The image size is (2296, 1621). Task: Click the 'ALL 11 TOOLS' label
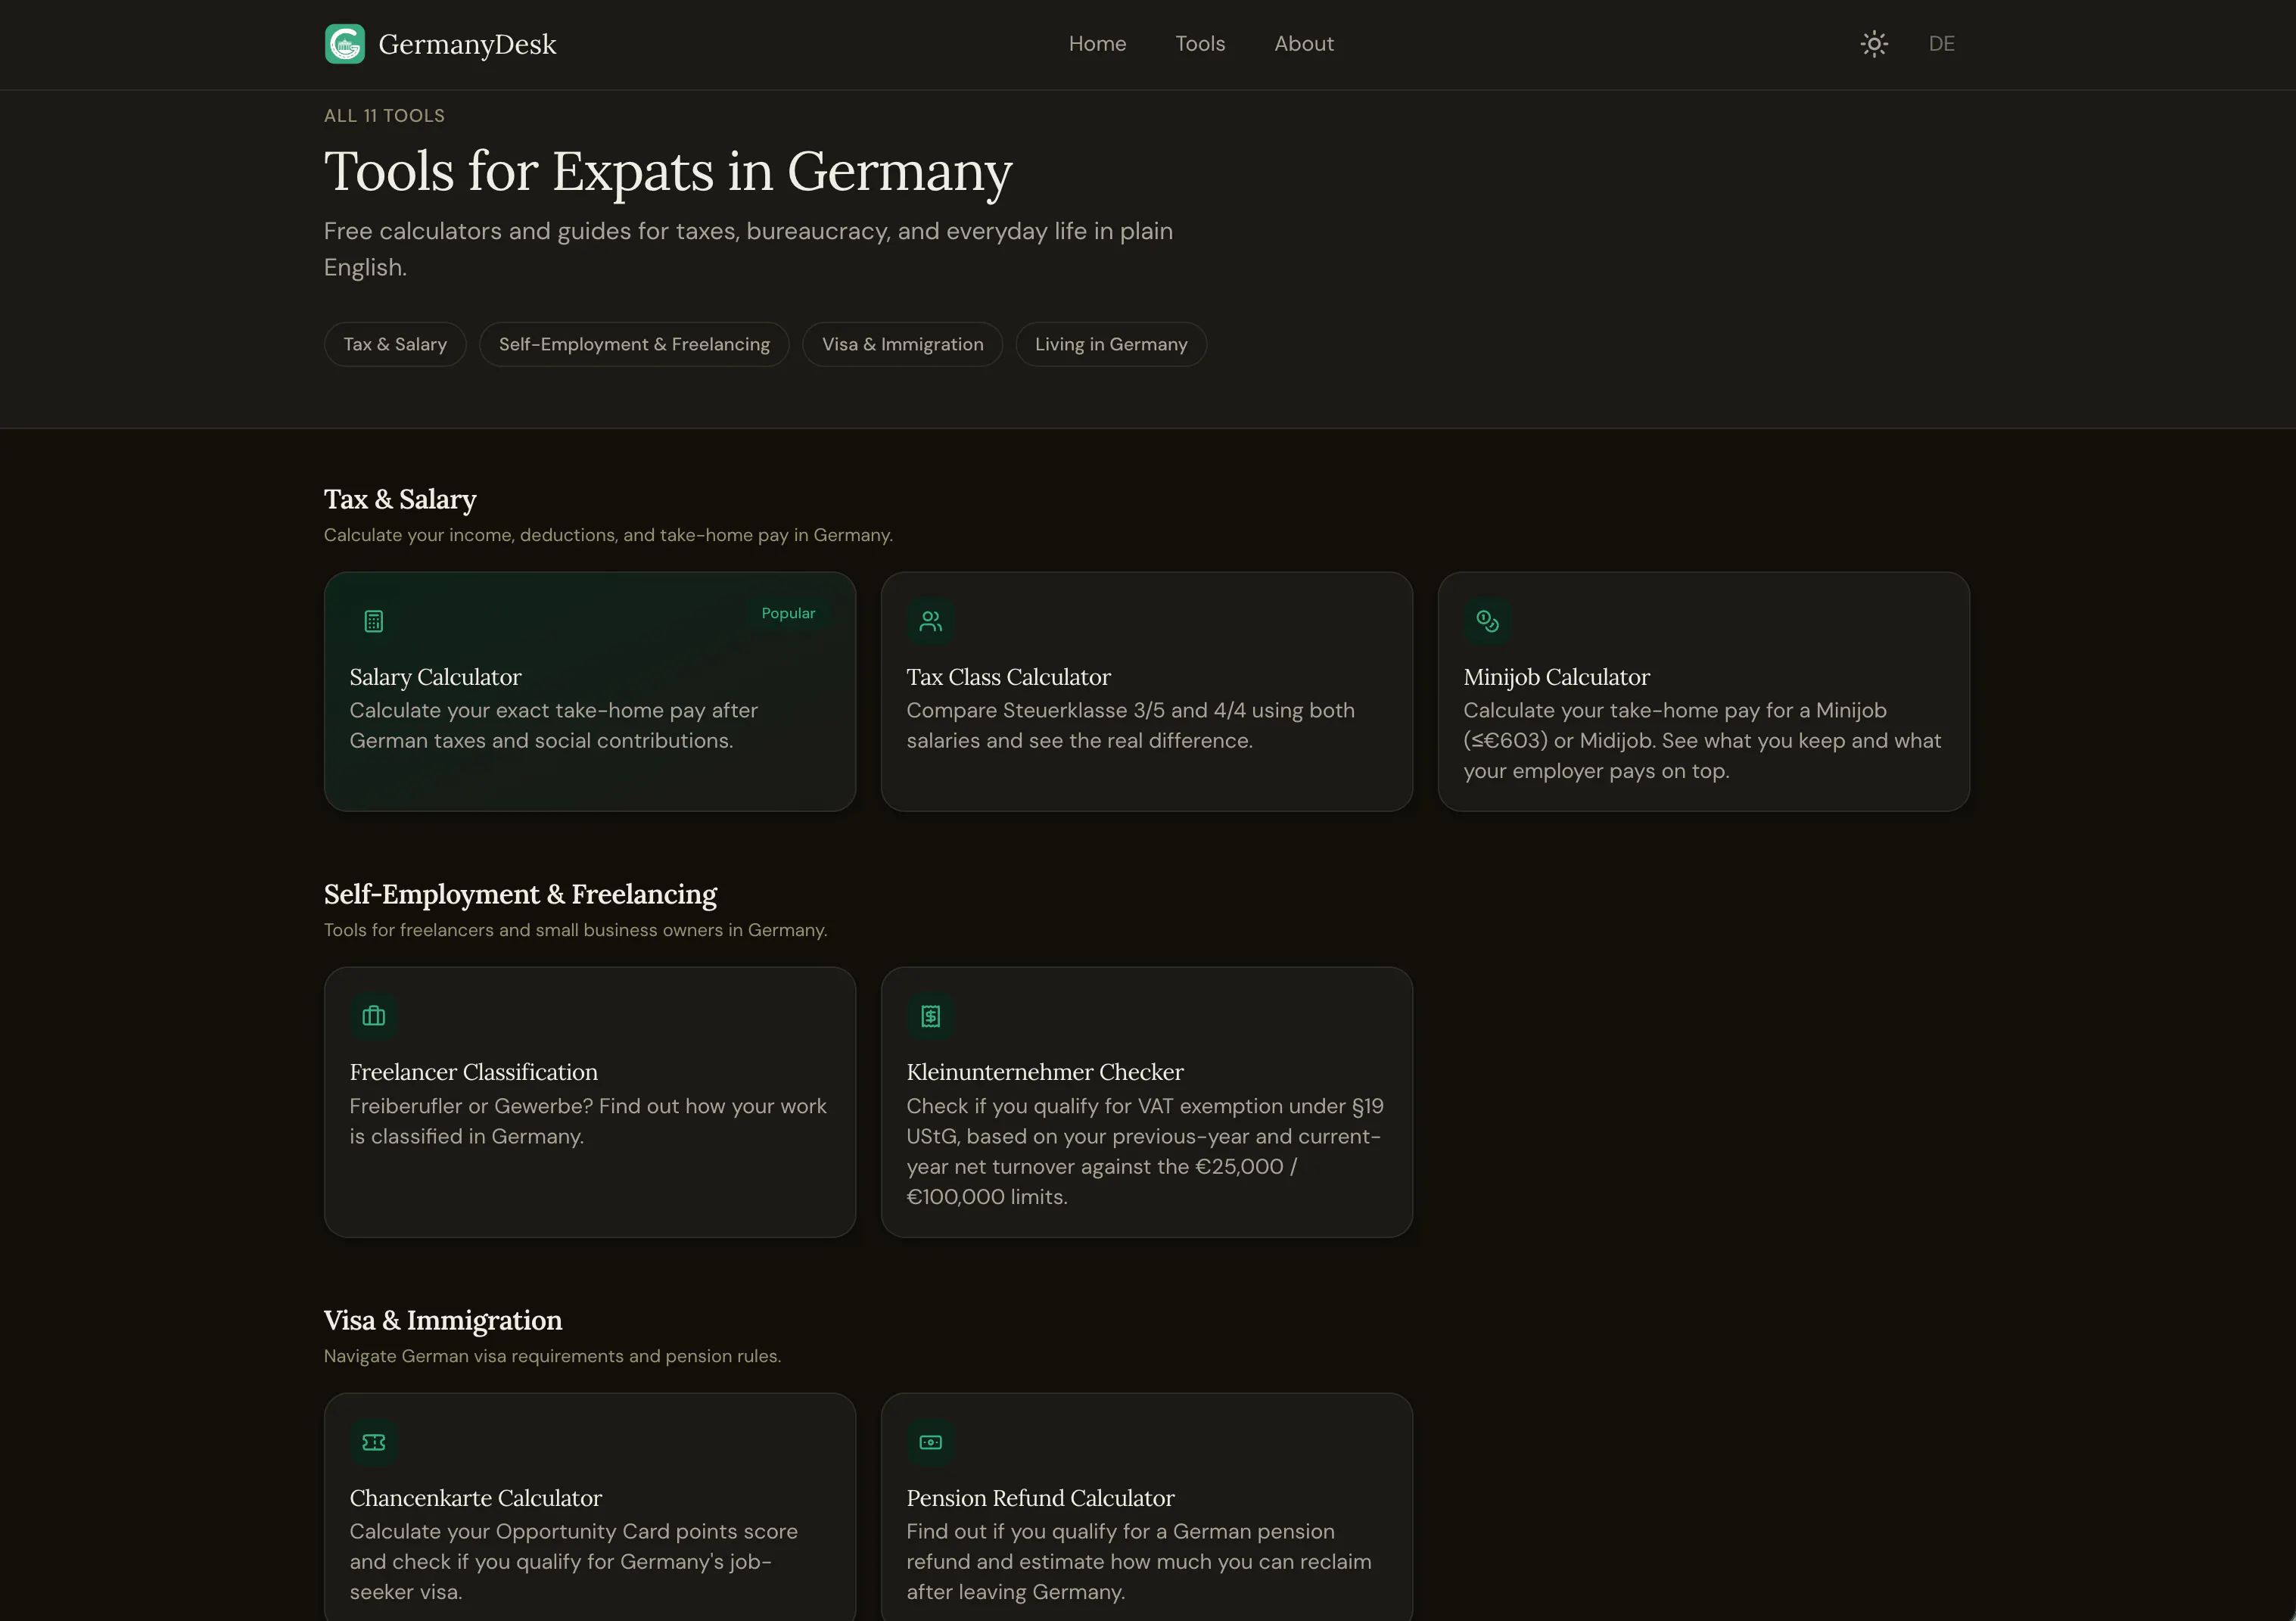[384, 116]
